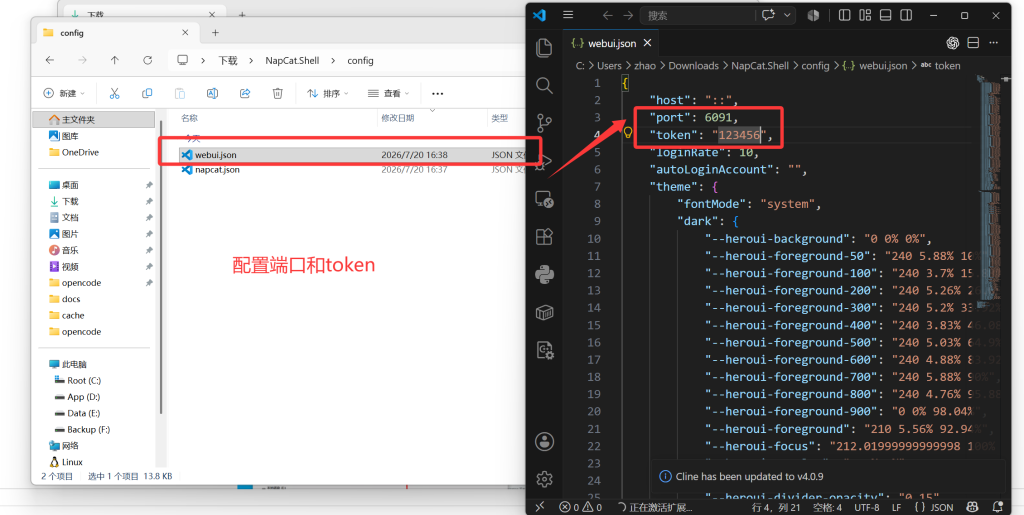This screenshot has width=1024, height=515.
Task: Open the customize layout icon
Action: [x=865, y=15]
